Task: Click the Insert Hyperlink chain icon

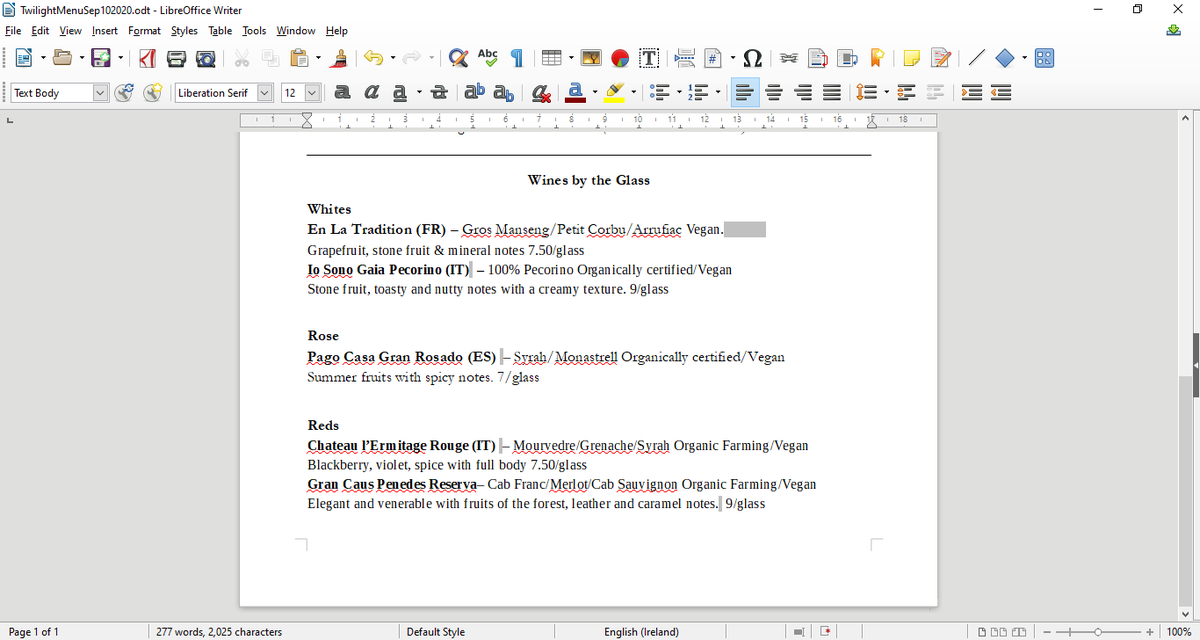Action: click(788, 59)
